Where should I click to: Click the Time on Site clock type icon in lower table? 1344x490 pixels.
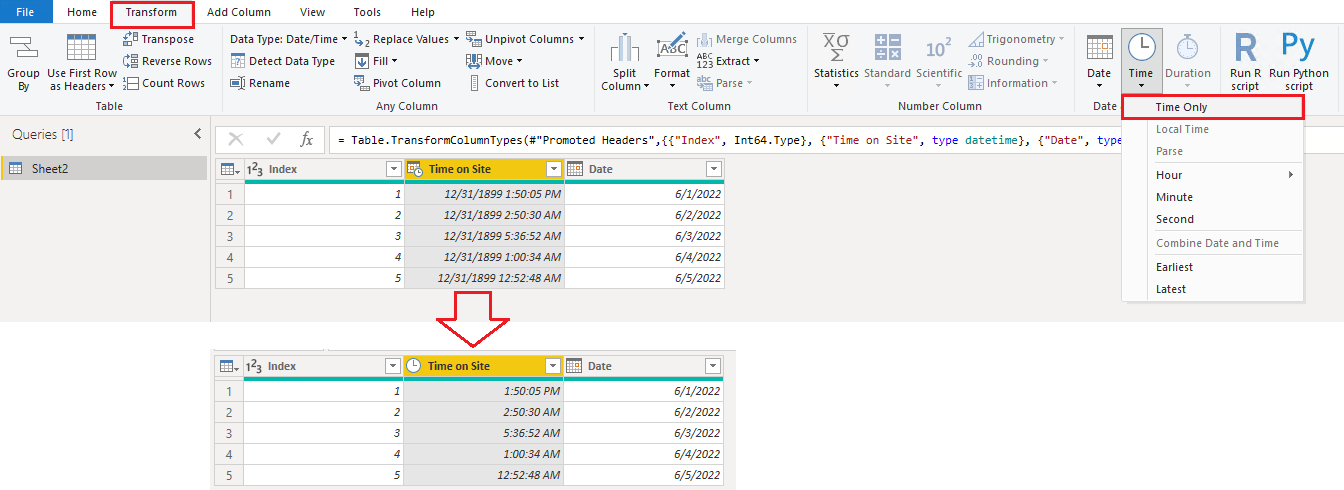coord(415,366)
